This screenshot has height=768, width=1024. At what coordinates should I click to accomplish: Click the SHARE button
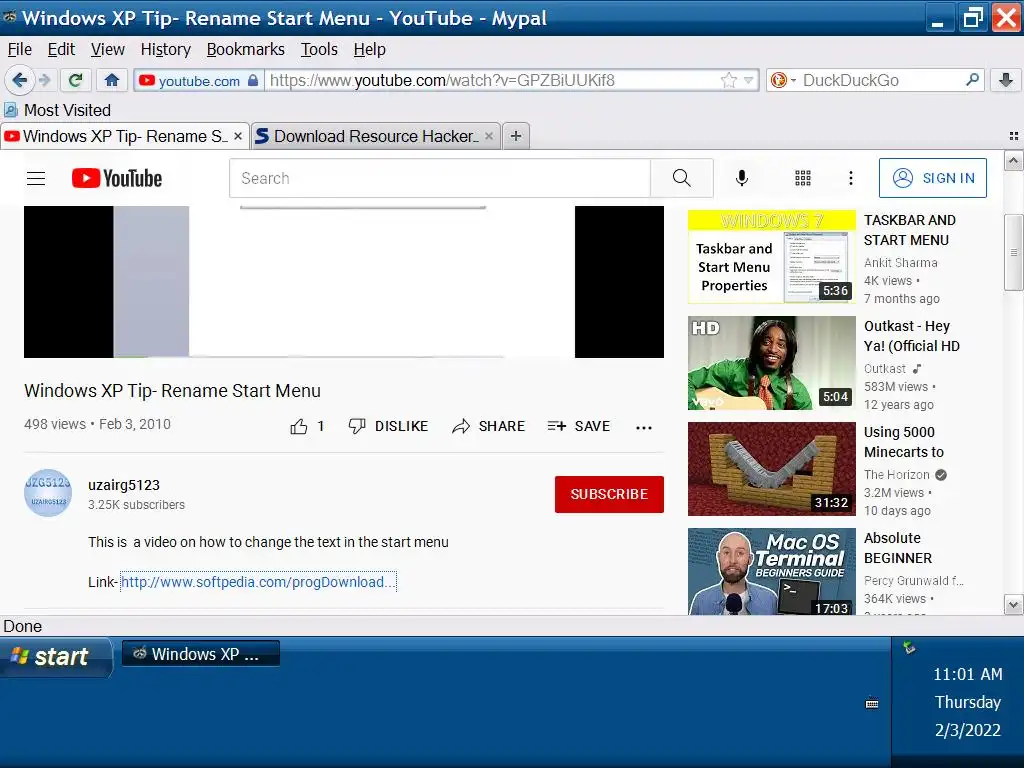(488, 426)
